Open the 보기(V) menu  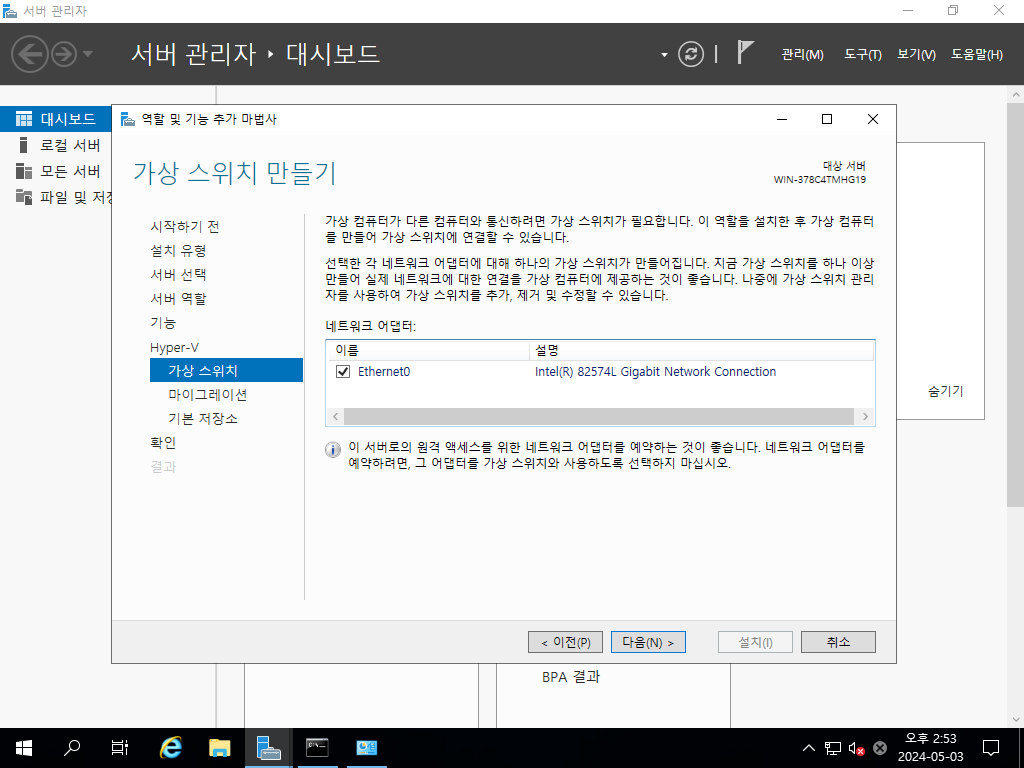(916, 55)
